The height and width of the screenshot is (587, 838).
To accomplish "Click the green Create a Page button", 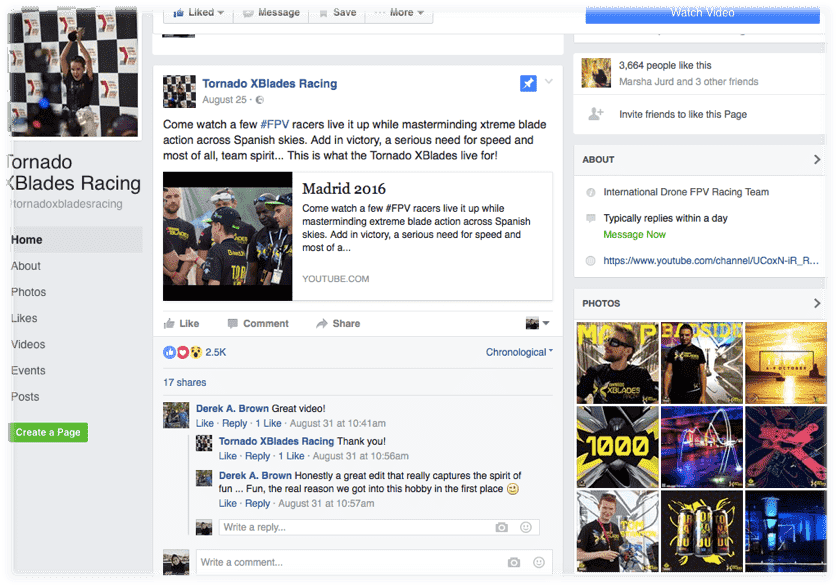I will pyautogui.click(x=48, y=432).
